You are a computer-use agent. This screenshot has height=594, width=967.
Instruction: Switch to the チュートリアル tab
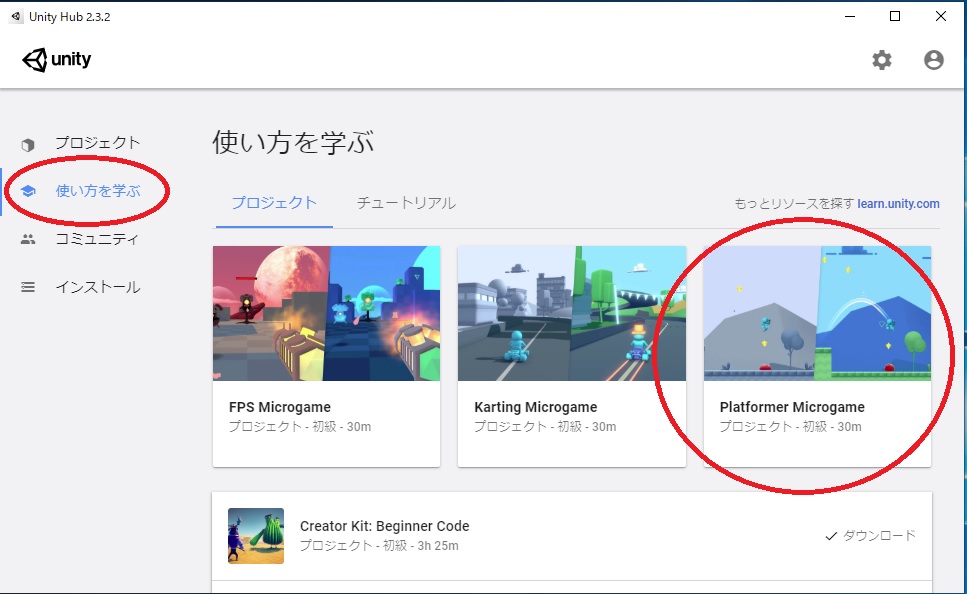406,203
